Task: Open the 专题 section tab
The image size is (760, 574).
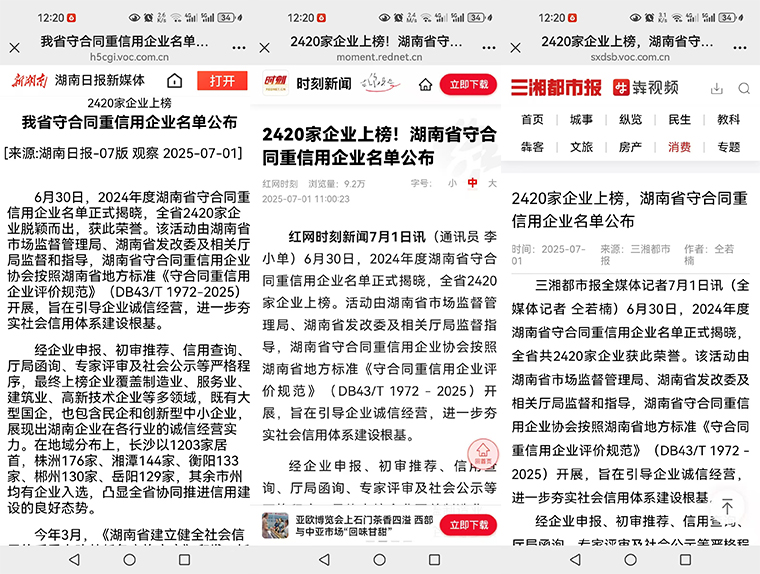Action: (x=728, y=147)
